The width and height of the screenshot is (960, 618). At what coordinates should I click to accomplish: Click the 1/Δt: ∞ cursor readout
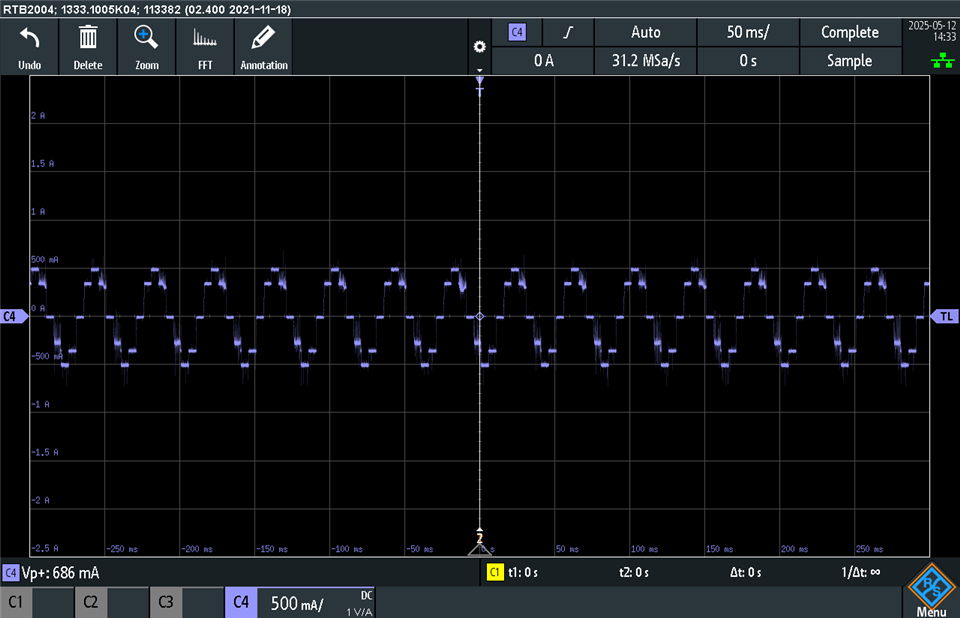(861, 573)
